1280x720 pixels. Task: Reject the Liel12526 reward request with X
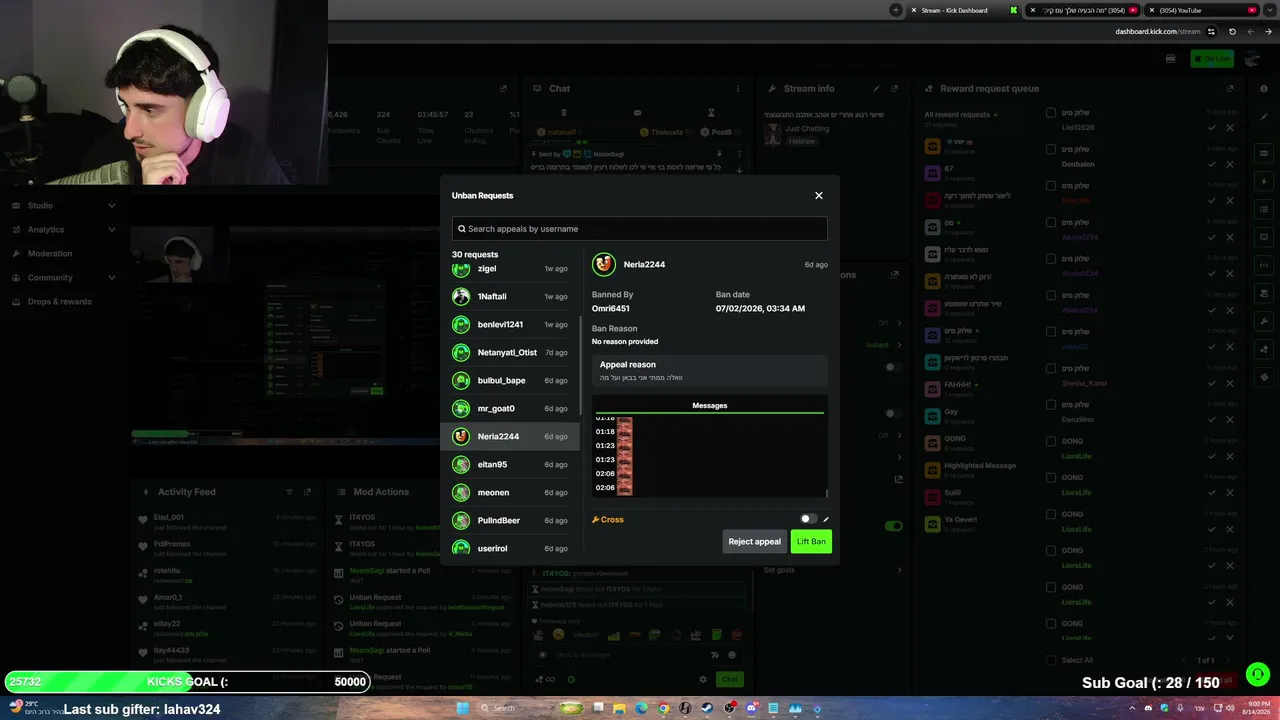1230,128
